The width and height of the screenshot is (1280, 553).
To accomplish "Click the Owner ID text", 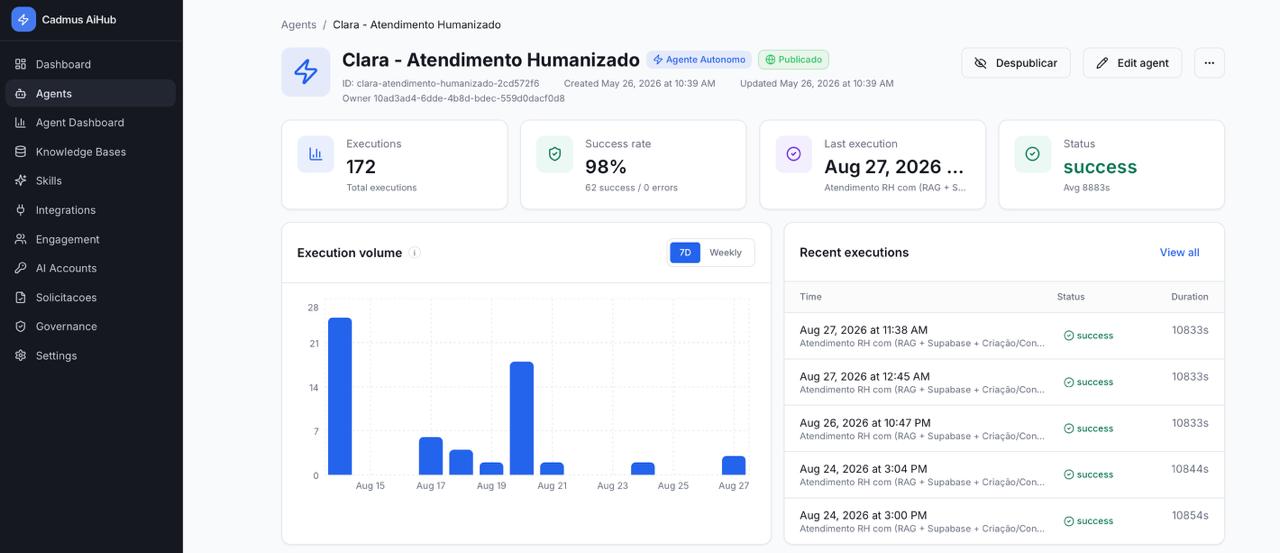I will (453, 98).
